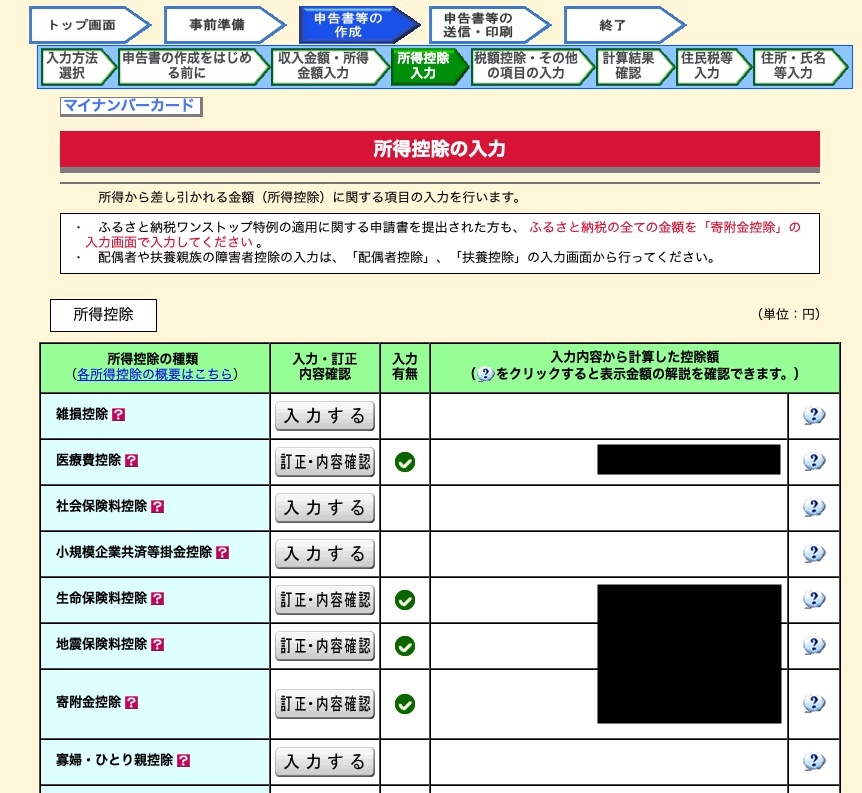The image size is (862, 793).
Task: Click 入力する button for 小規模企業共済等掛金控除
Action: (324, 554)
